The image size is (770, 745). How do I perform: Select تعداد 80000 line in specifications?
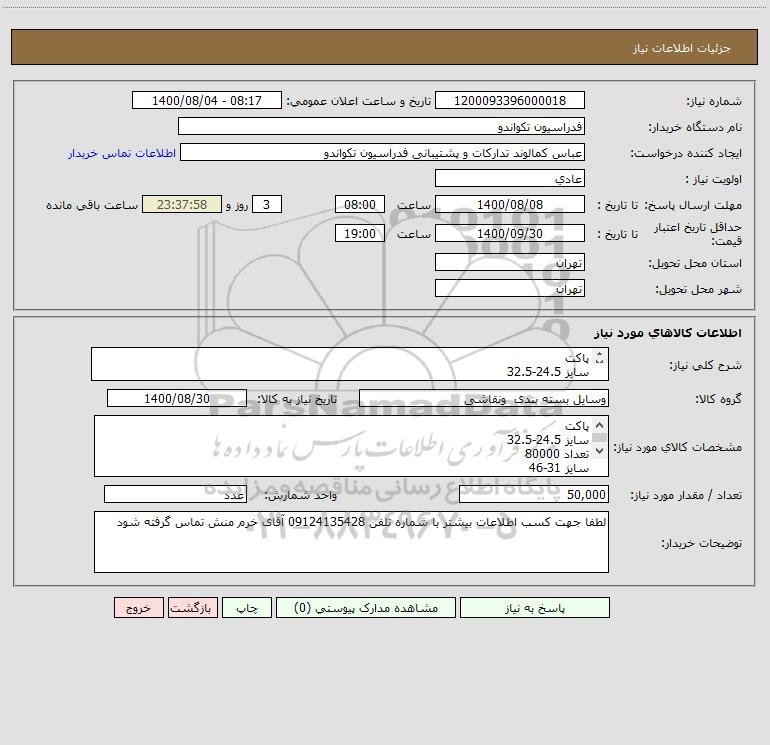point(556,454)
